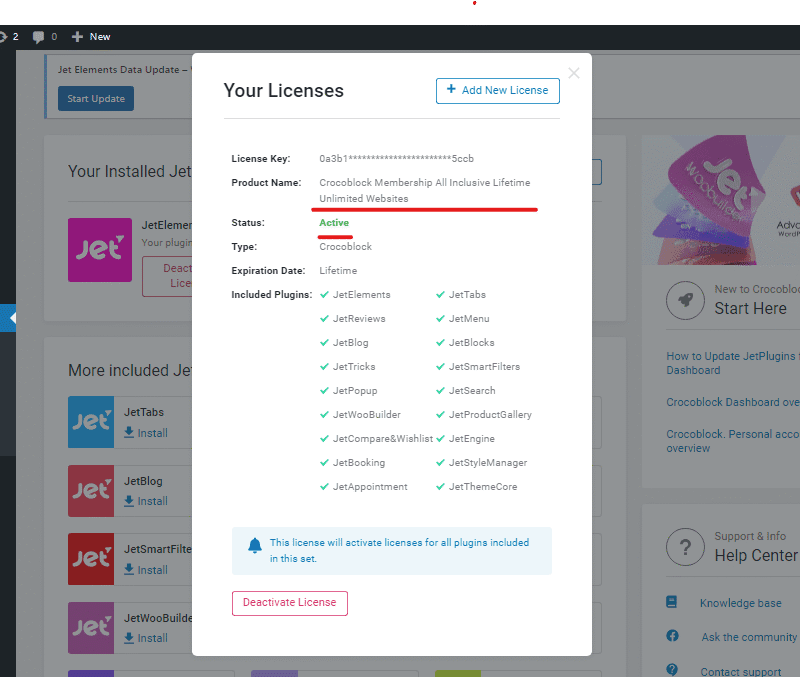Click JetProductGallery in included plugins list
The image size is (800, 677).
point(490,415)
